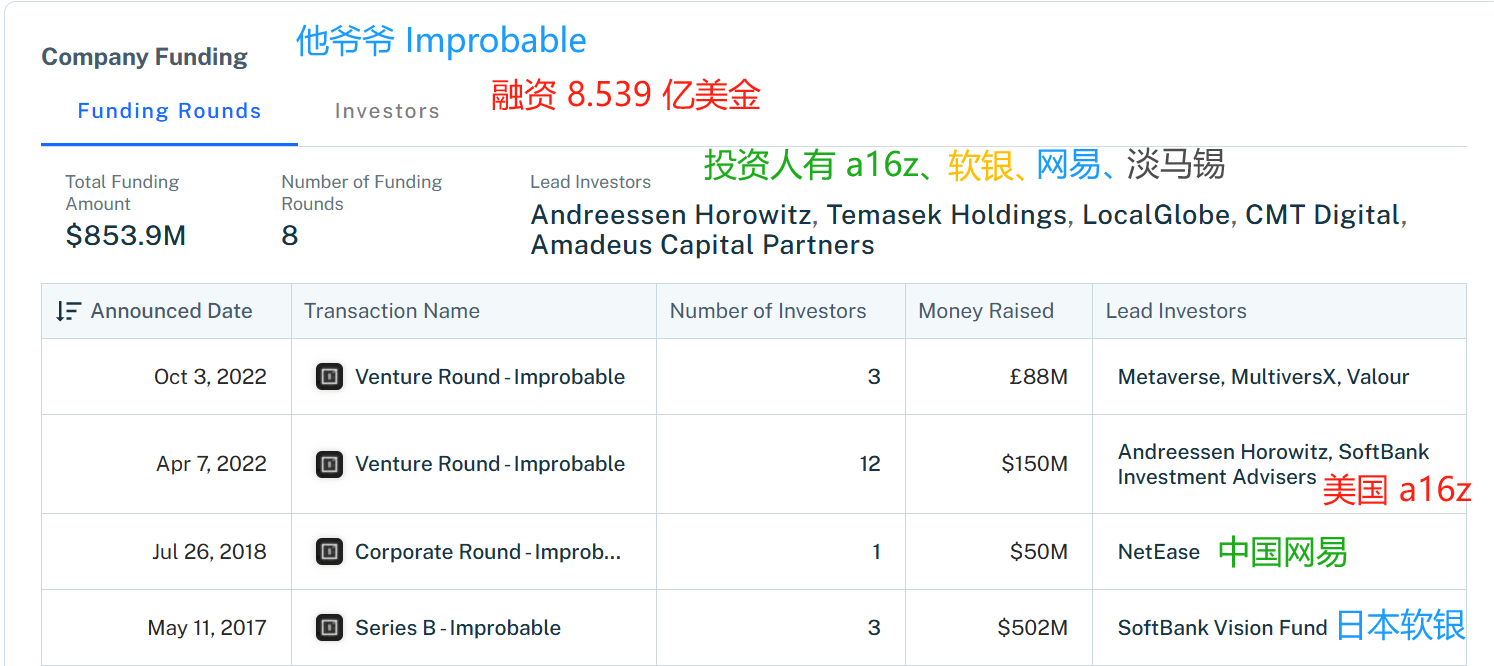The width and height of the screenshot is (1494, 666).
Task: Click Andreessen Horowitz in lead investors summary
Action: click(x=670, y=215)
